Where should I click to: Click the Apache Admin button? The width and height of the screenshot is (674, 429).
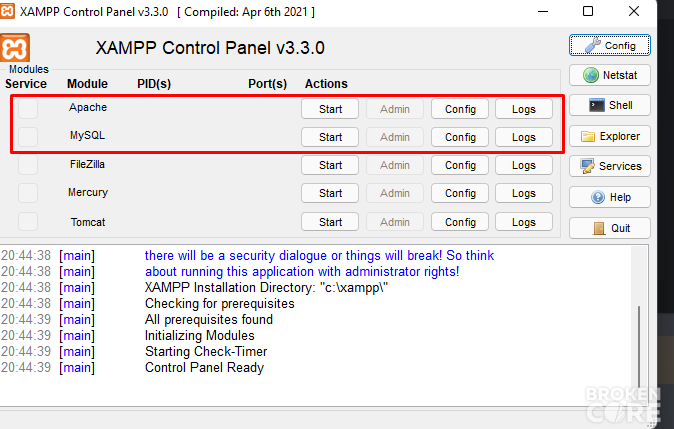[395, 109]
